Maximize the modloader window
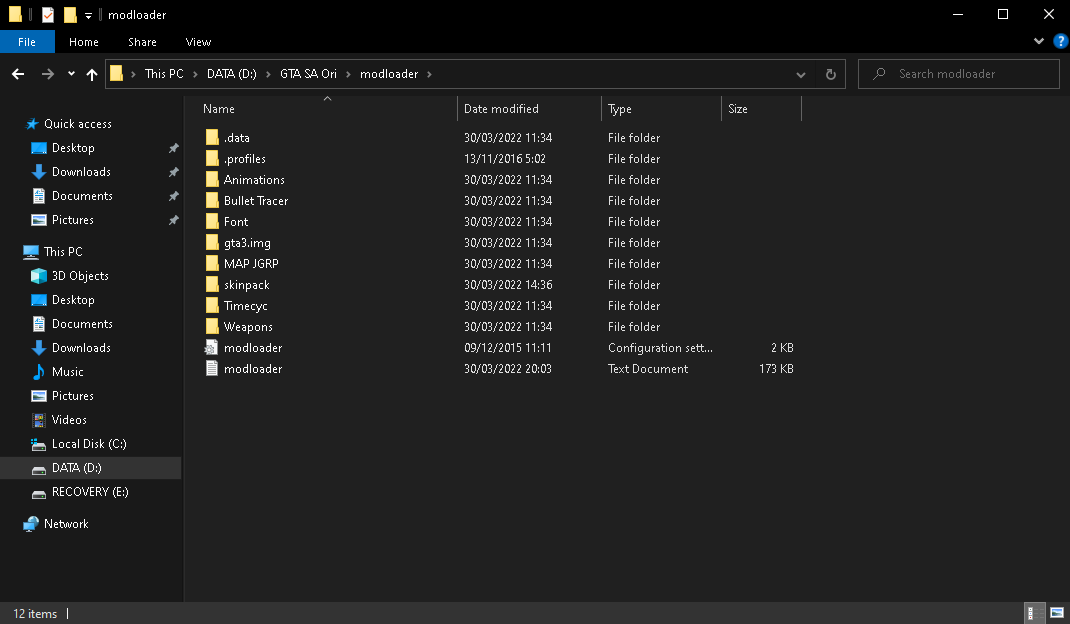Image resolution: width=1070 pixels, height=624 pixels. click(x=1002, y=14)
